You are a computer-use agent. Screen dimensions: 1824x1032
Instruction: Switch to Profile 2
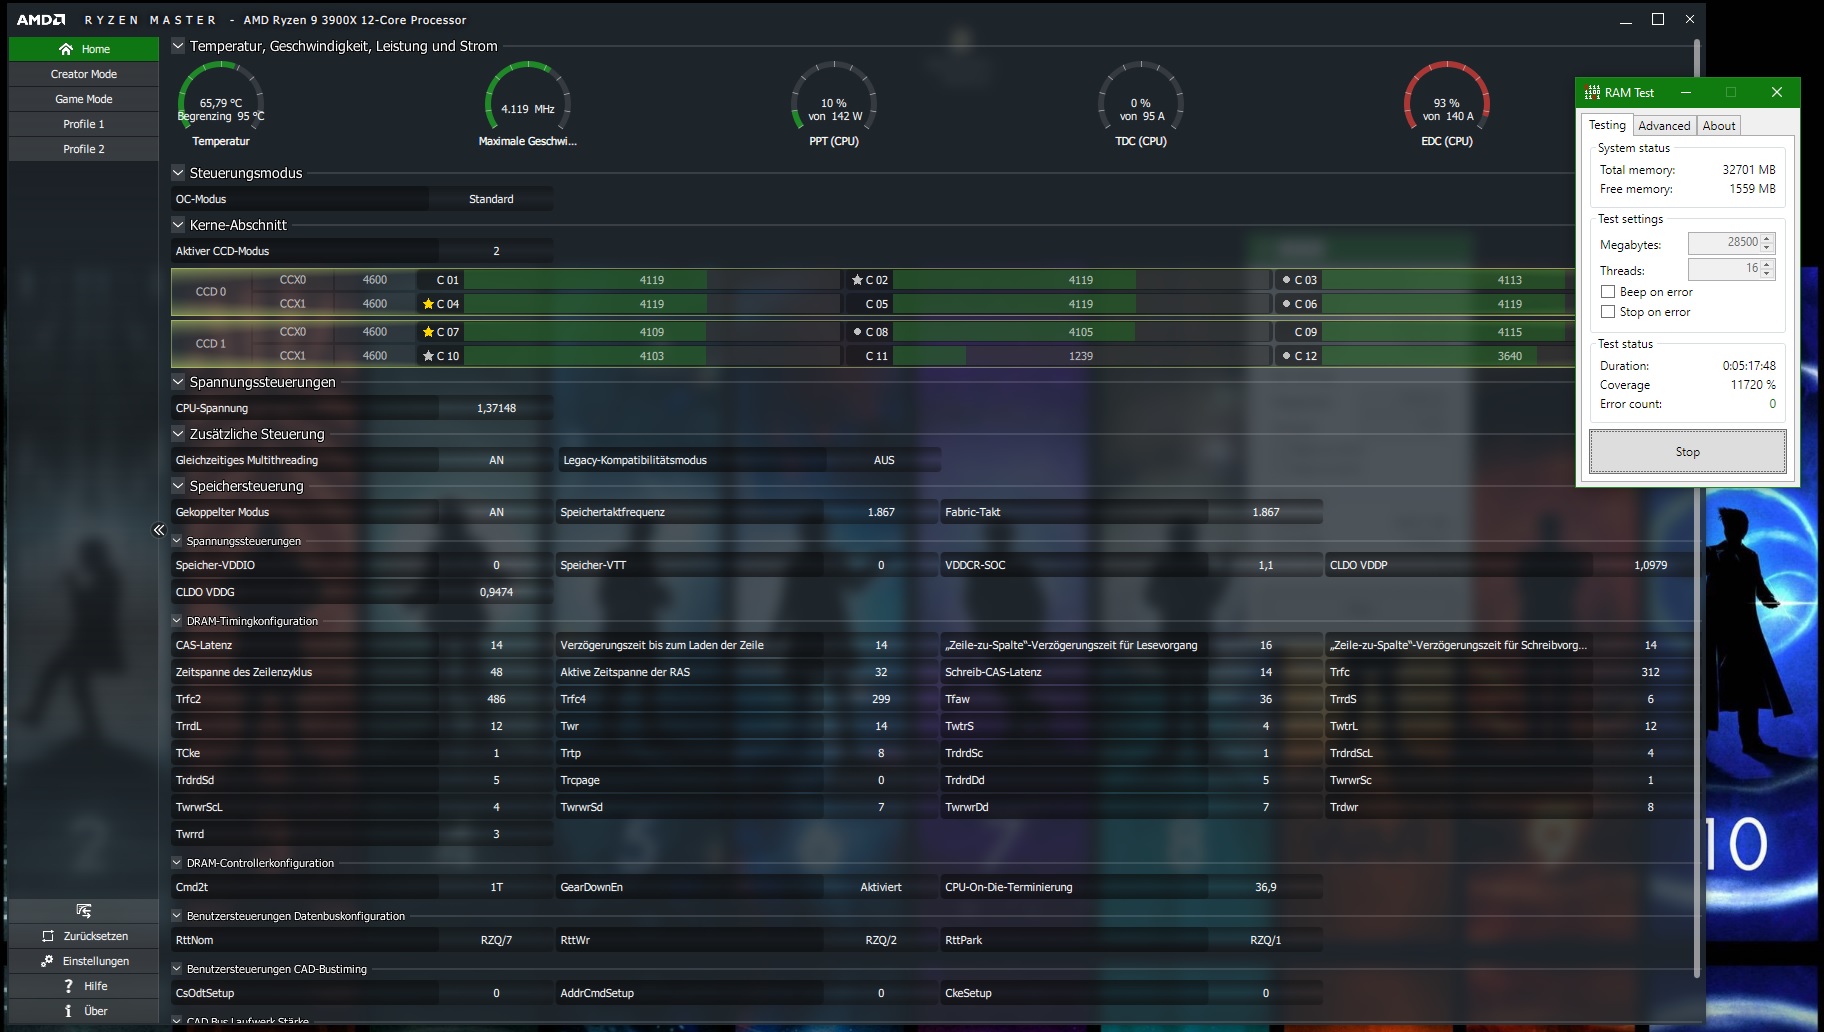tap(84, 149)
